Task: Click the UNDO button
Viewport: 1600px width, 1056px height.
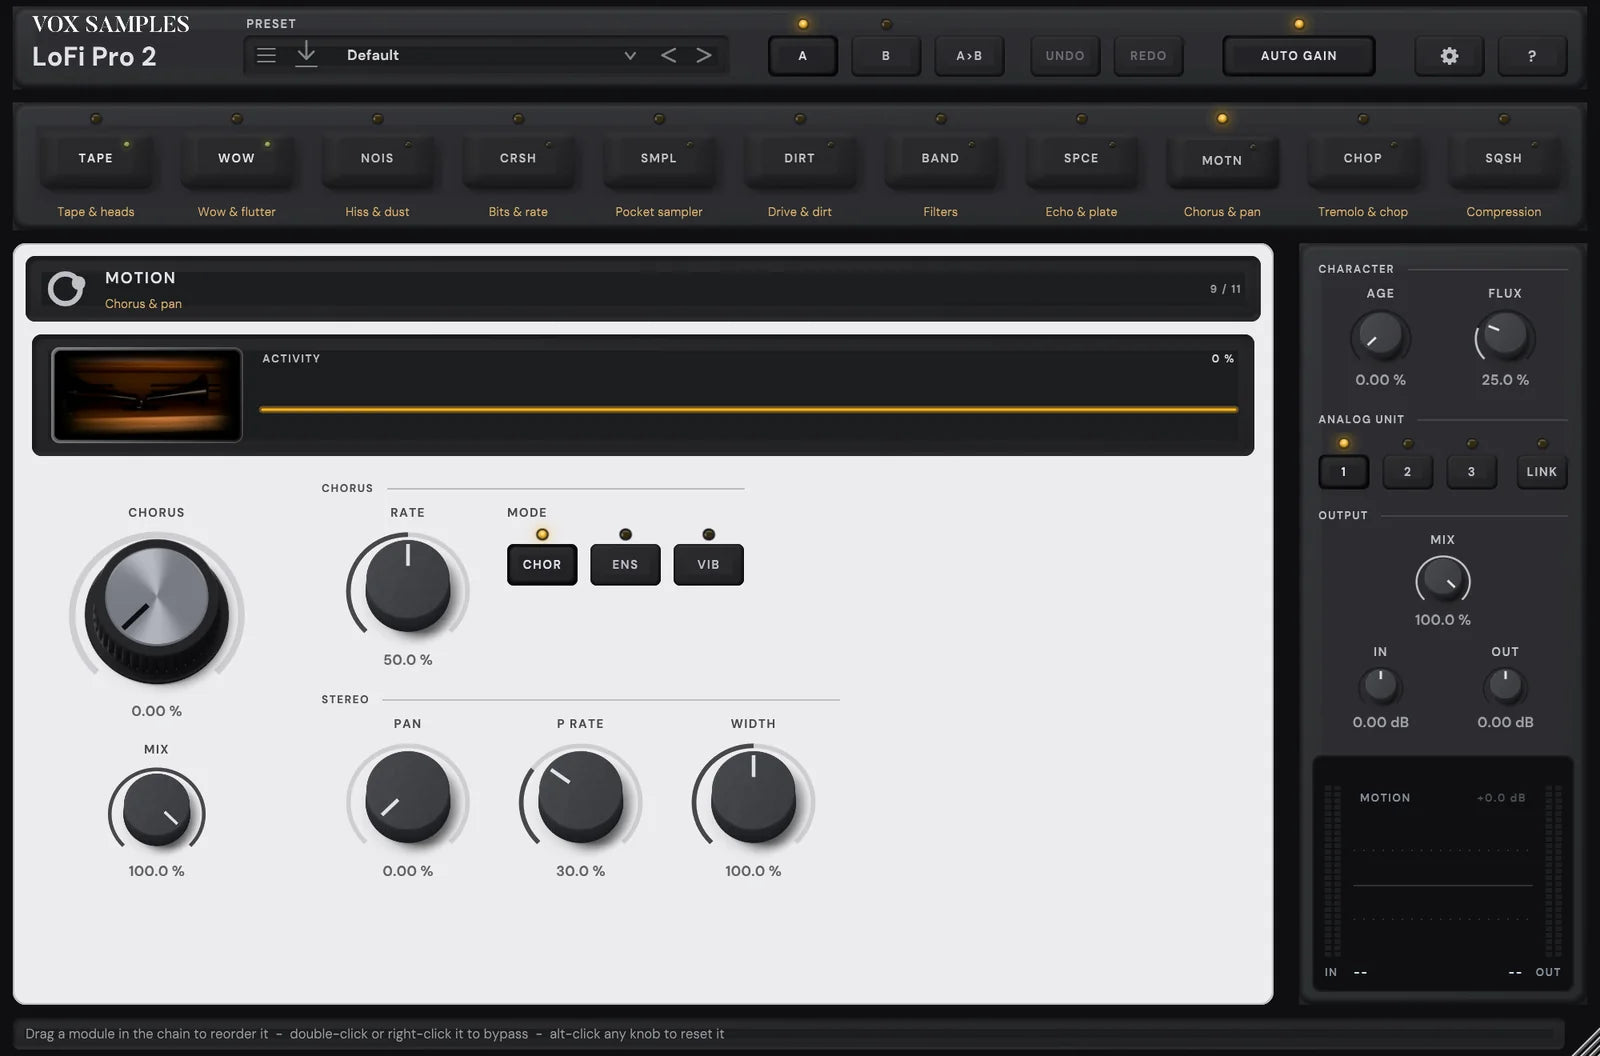Action: [x=1065, y=56]
